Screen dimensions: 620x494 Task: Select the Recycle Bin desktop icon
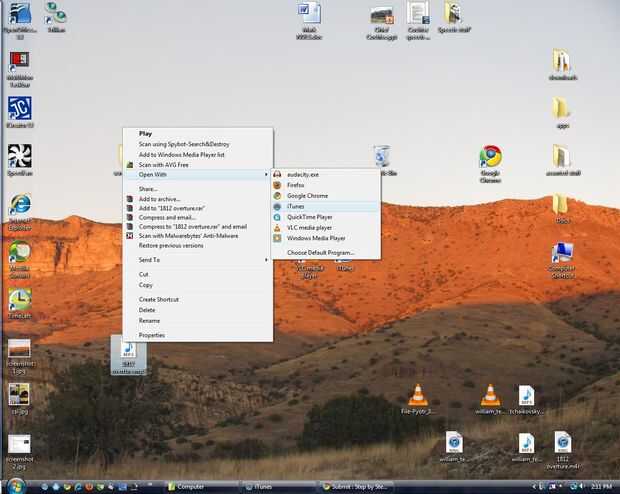click(x=382, y=156)
